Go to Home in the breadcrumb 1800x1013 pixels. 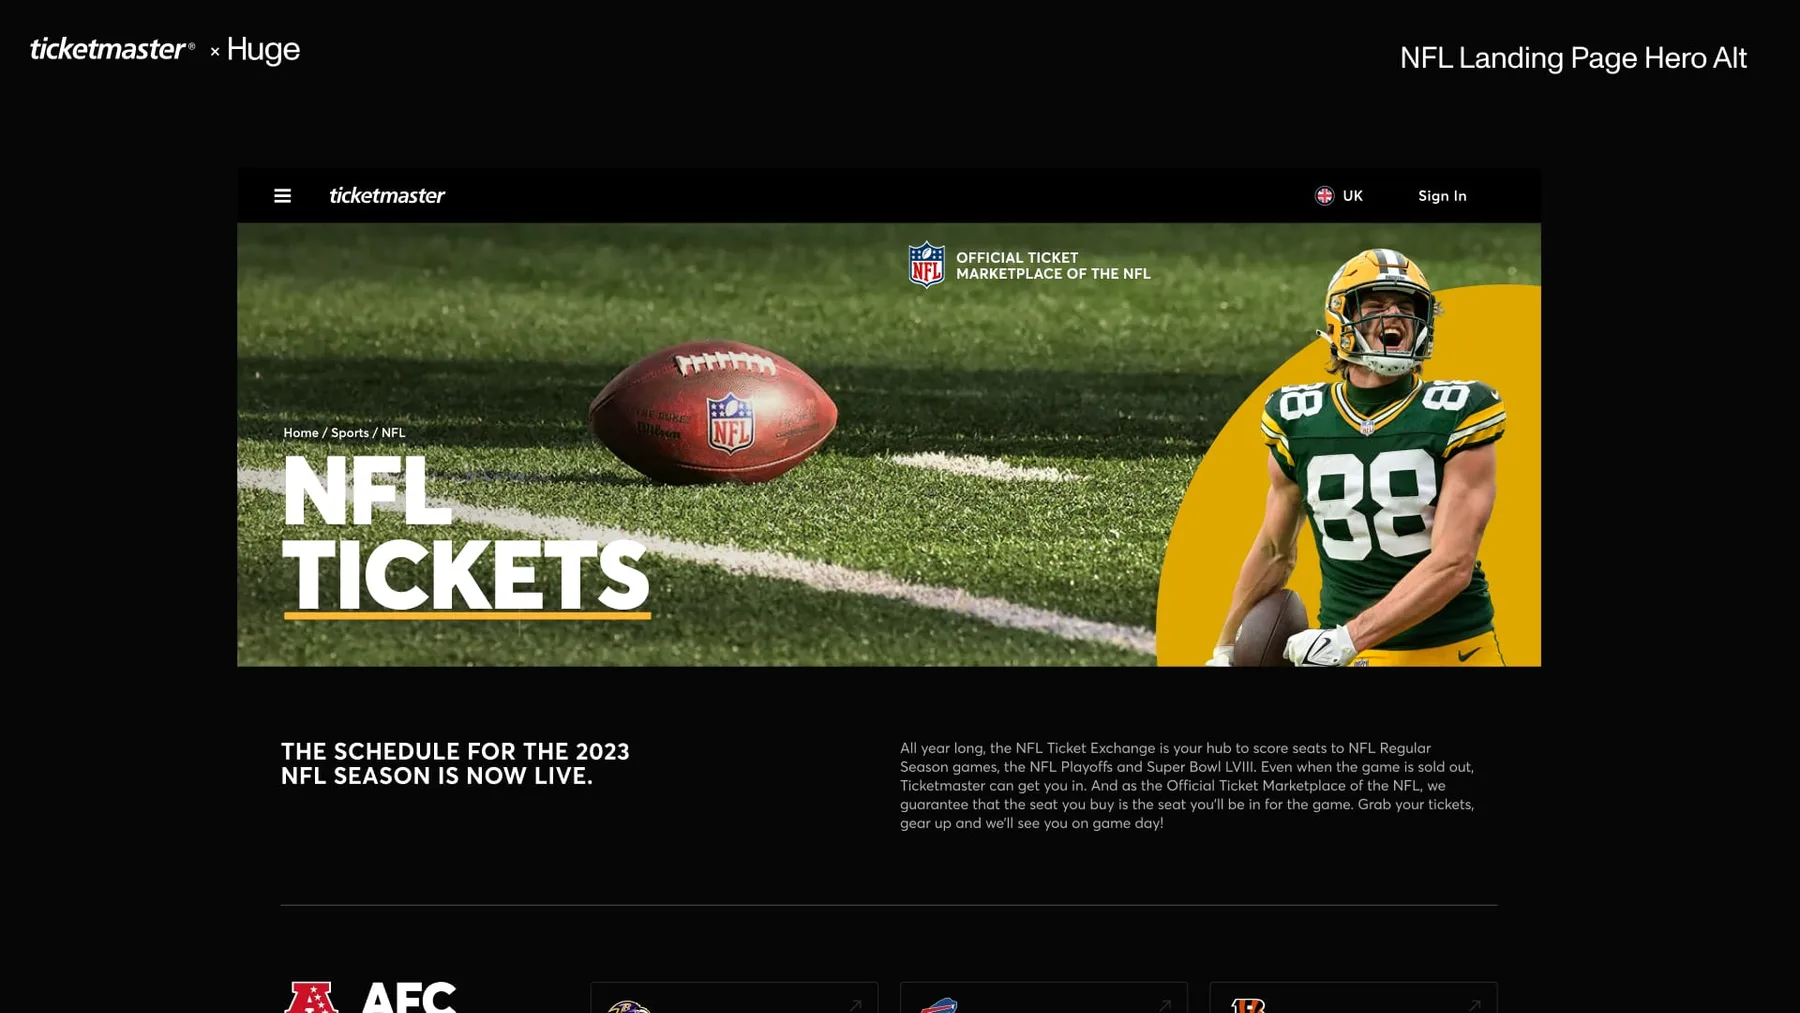pyautogui.click(x=300, y=433)
